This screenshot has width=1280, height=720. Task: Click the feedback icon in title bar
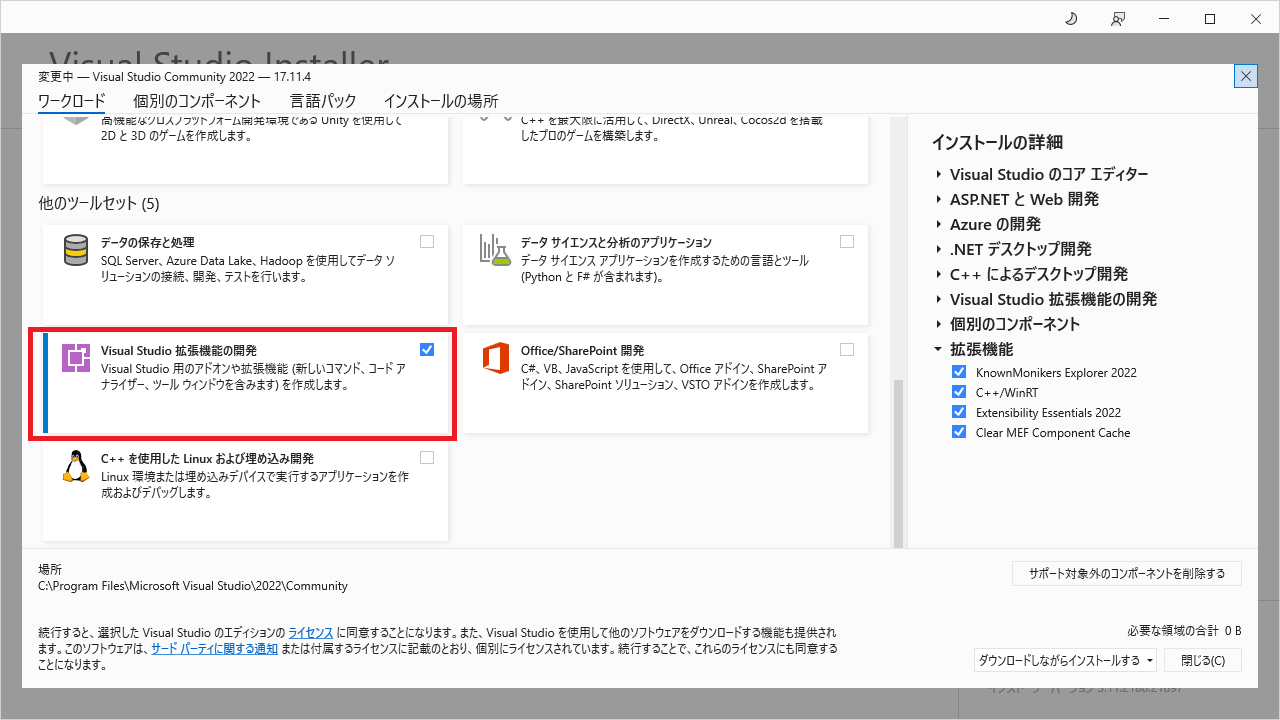[1117, 19]
